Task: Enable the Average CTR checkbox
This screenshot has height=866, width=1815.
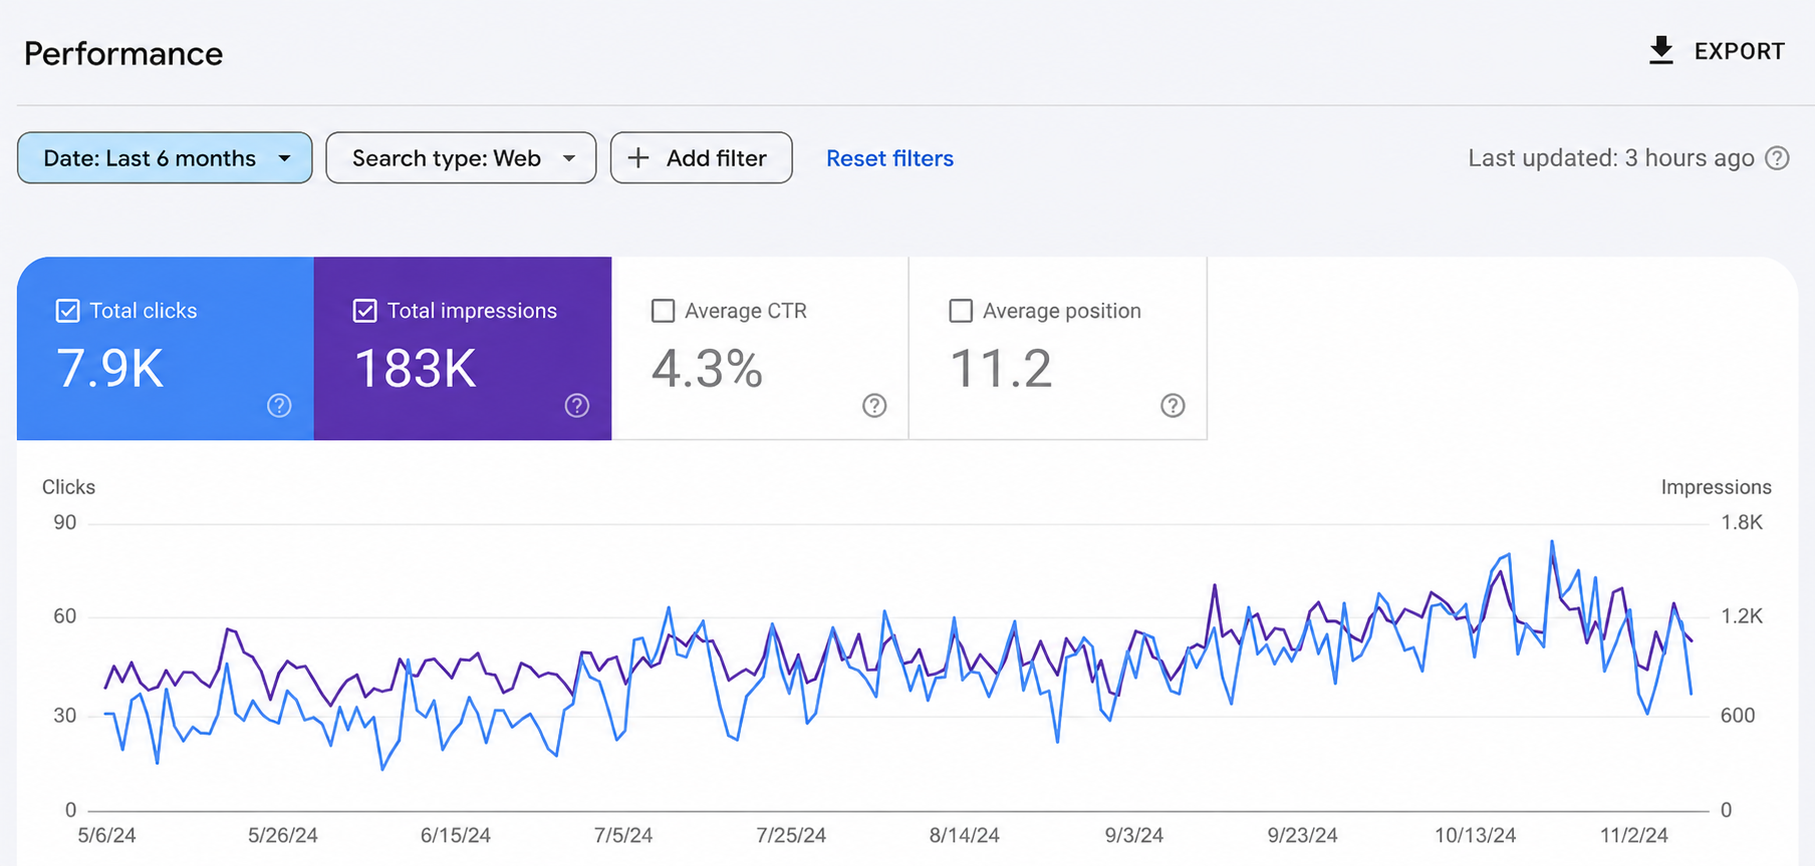Action: pyautogui.click(x=663, y=311)
